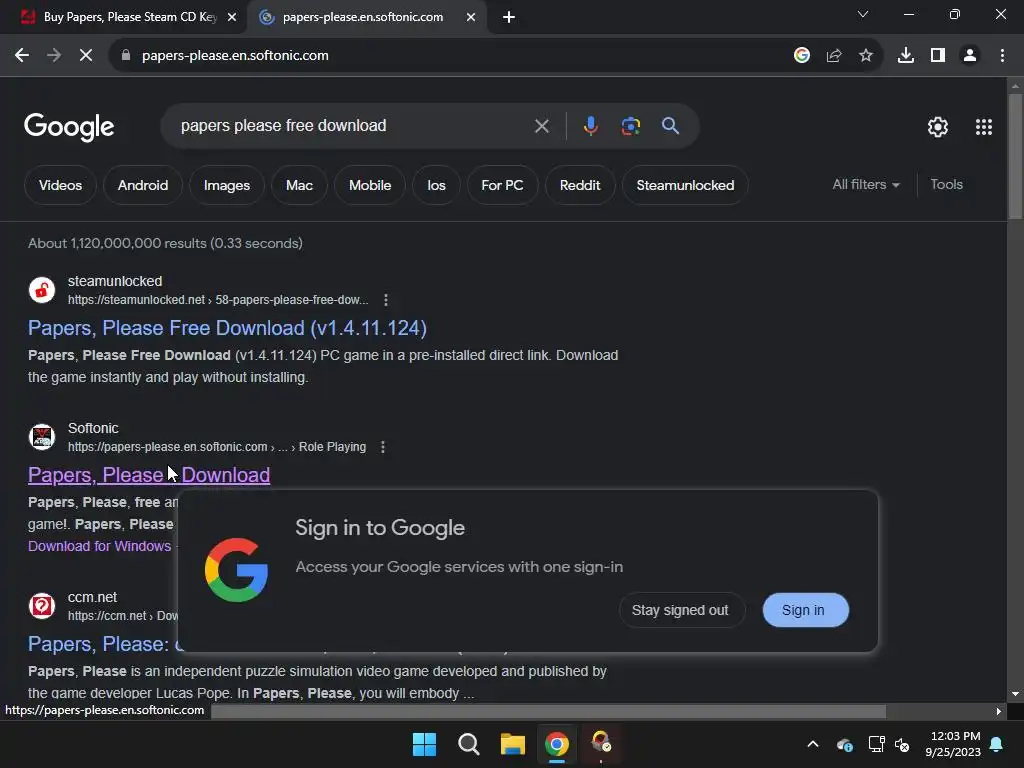Click Stay signed out
Screen dimensions: 1024x768
click(680, 610)
